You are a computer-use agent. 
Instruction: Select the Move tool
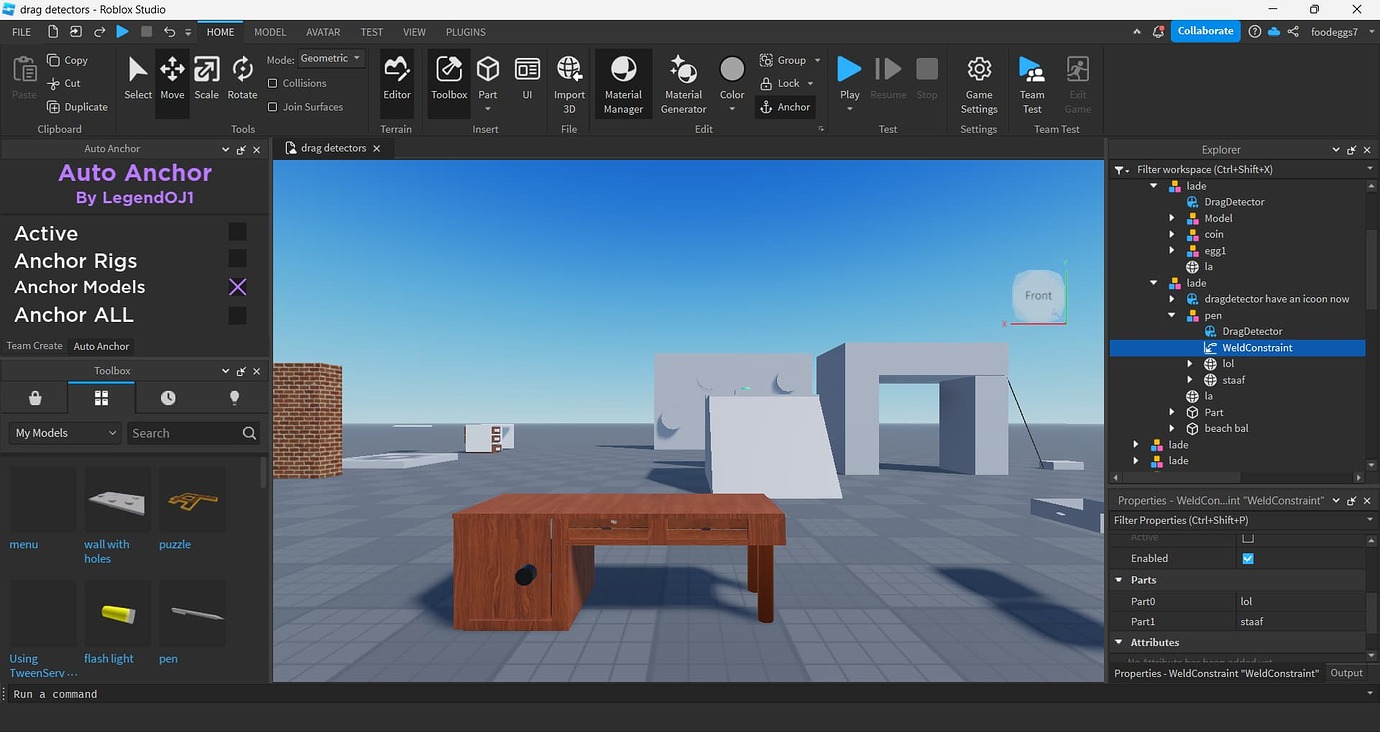(171, 75)
